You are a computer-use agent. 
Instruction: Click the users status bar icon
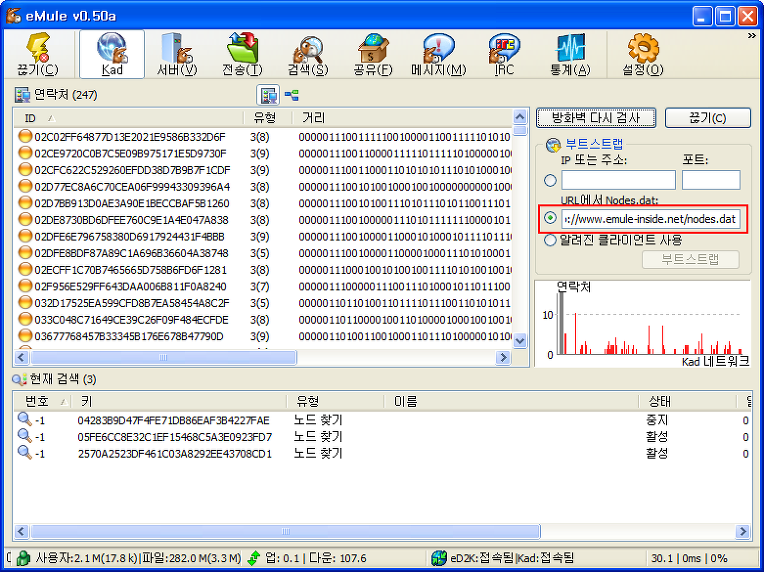pyautogui.click(x=23, y=558)
